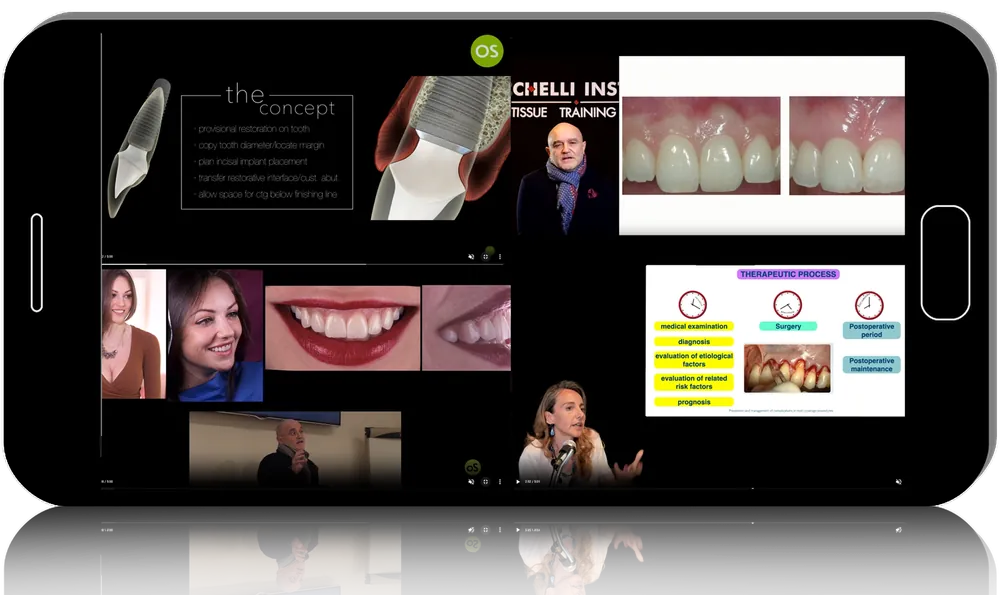
Task: Tap the phone's oval home button
Action: pos(945,263)
